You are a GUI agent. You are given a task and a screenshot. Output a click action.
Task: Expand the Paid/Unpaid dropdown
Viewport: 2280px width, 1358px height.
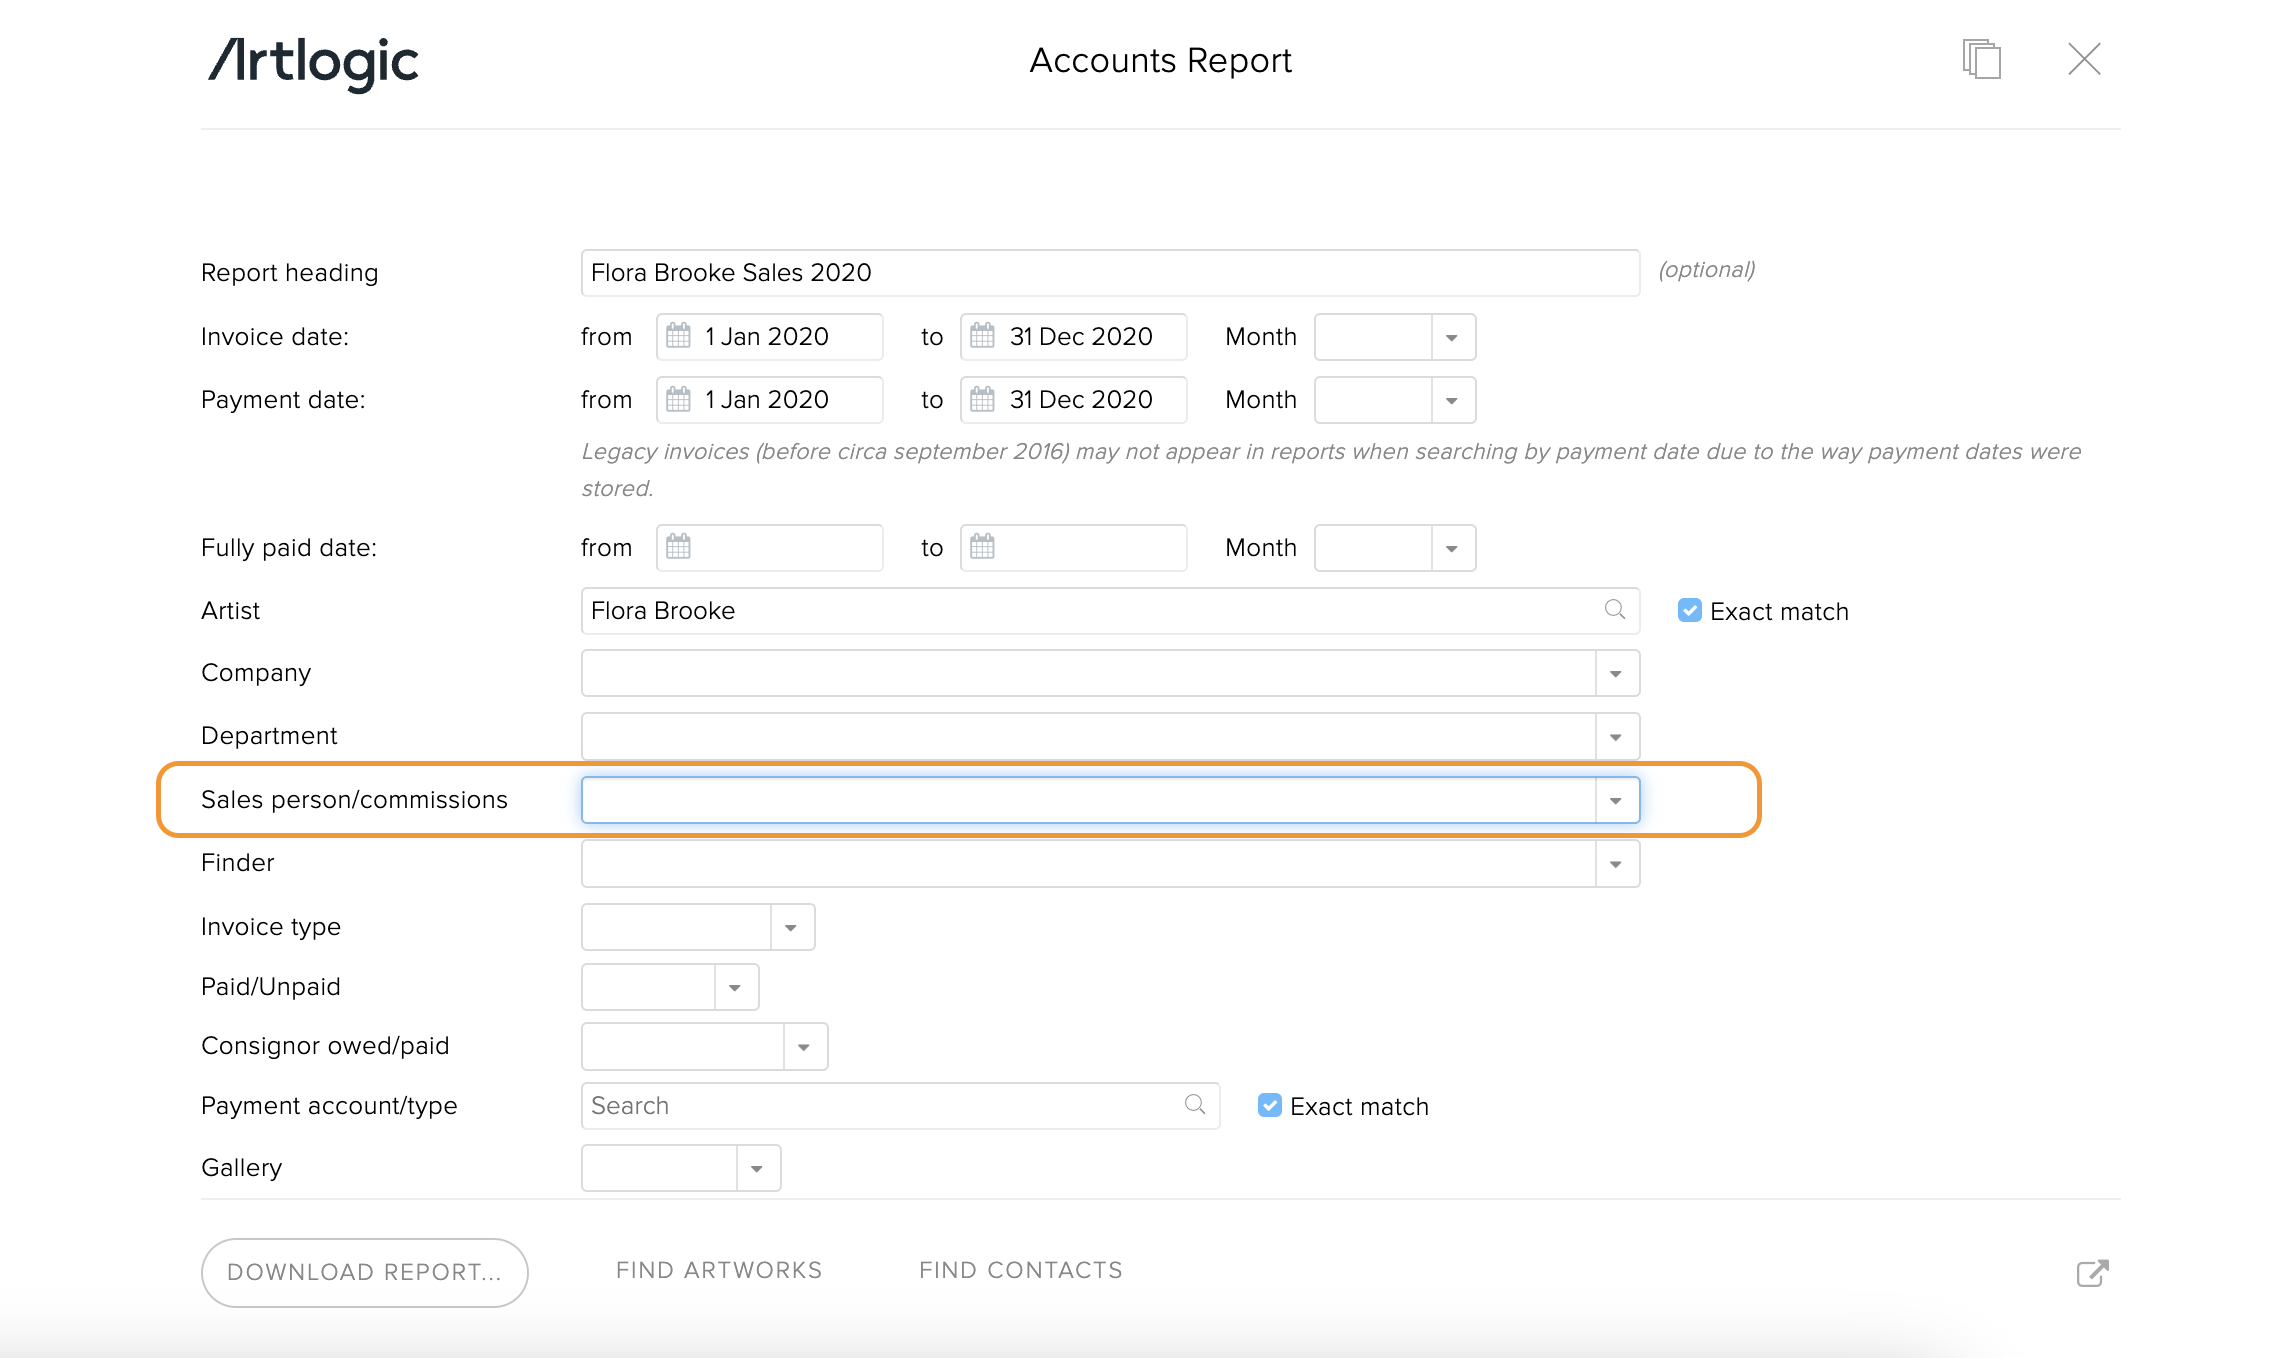point(735,987)
